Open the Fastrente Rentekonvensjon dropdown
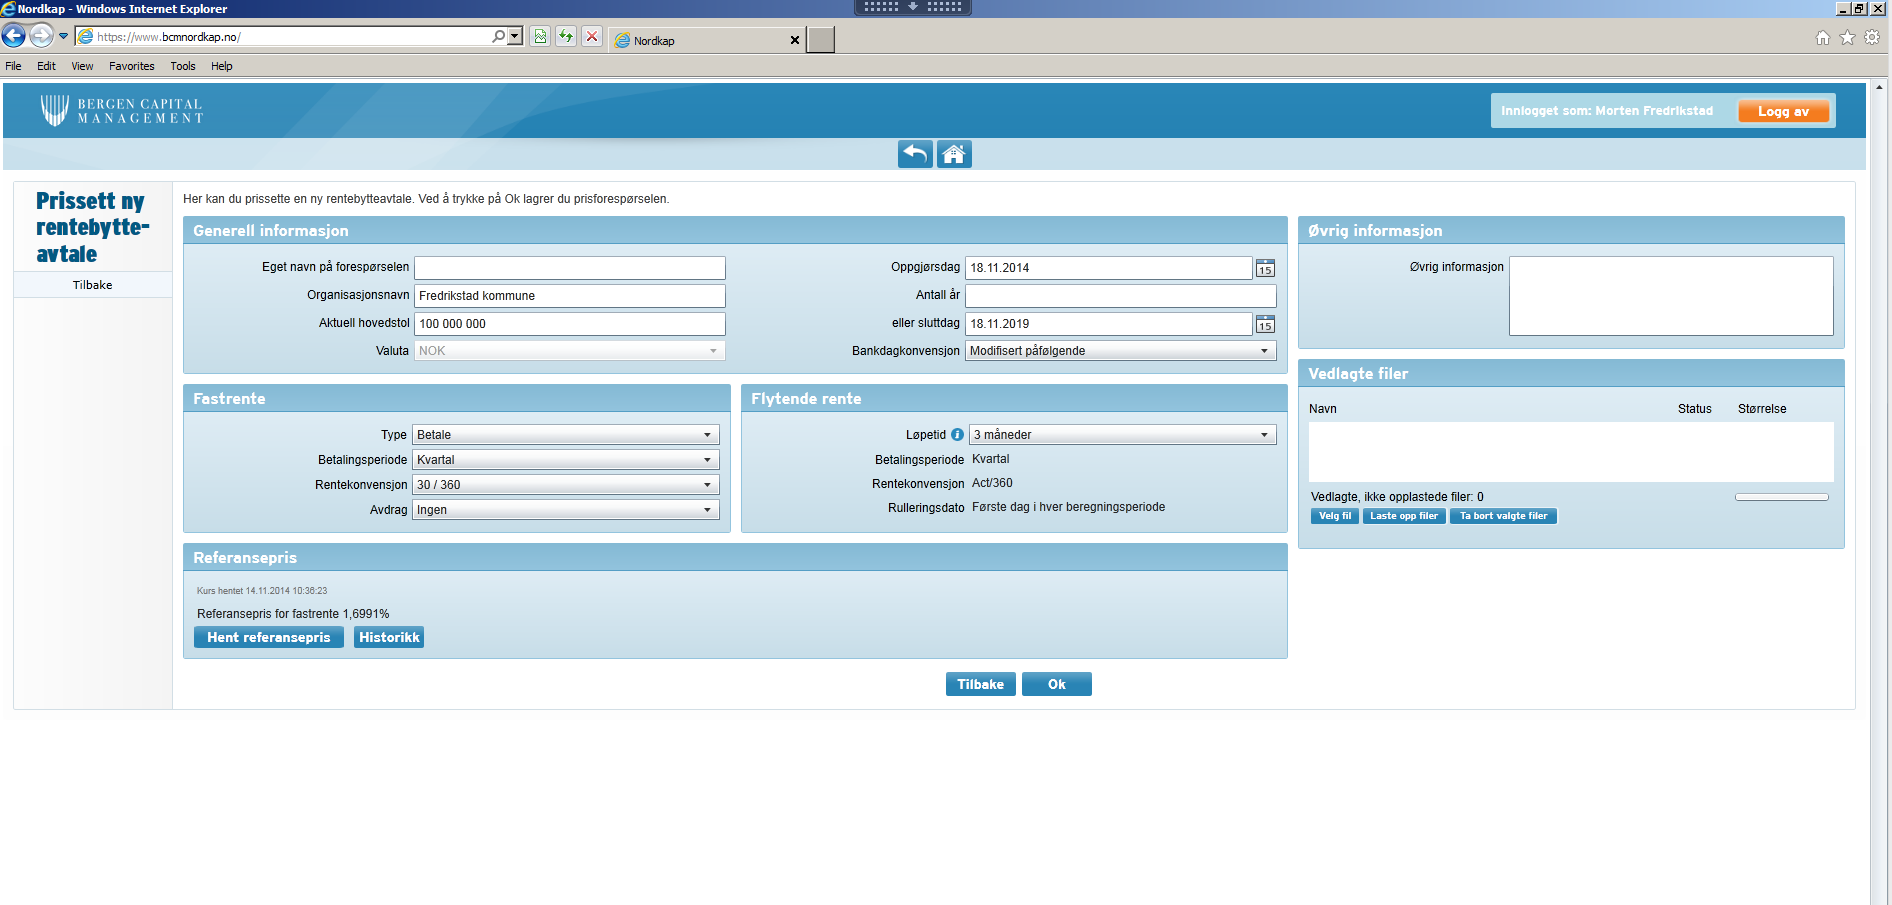This screenshot has width=1892, height=905. pyautogui.click(x=566, y=485)
